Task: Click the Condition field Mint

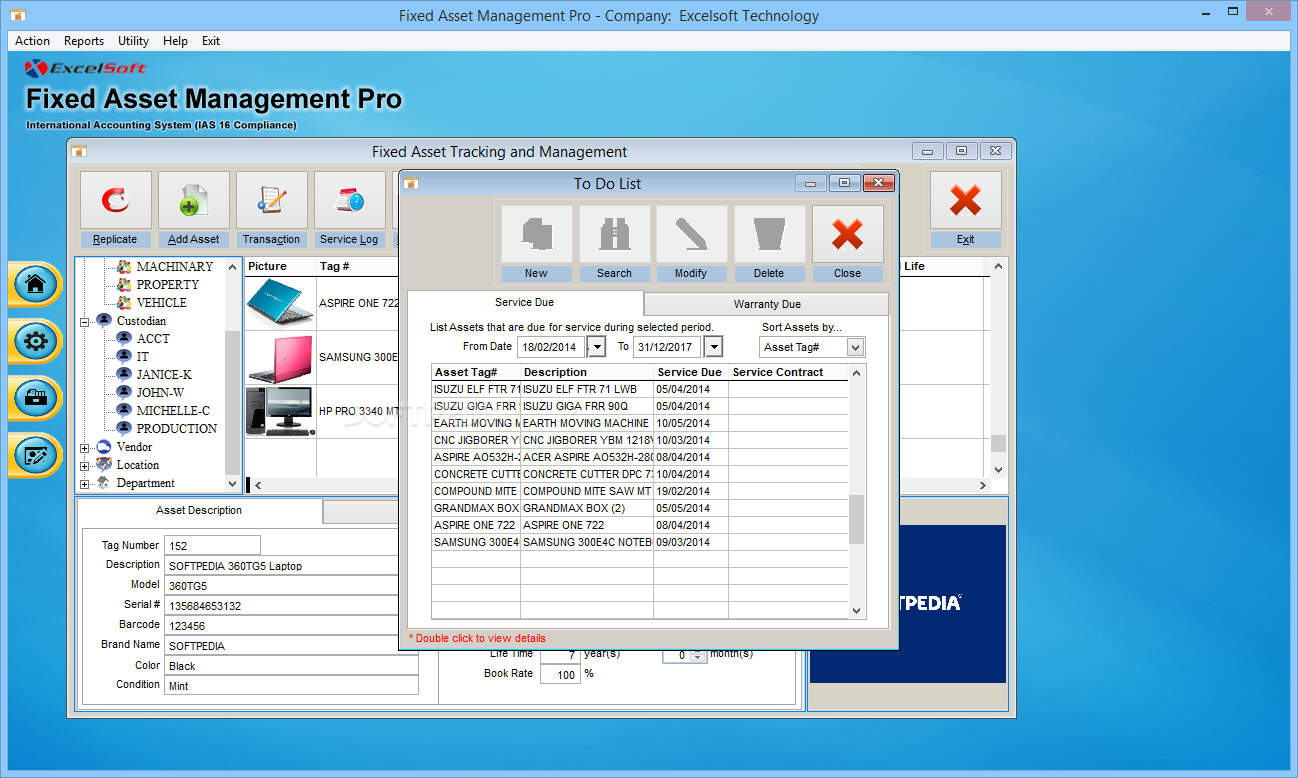Action: pos(292,686)
